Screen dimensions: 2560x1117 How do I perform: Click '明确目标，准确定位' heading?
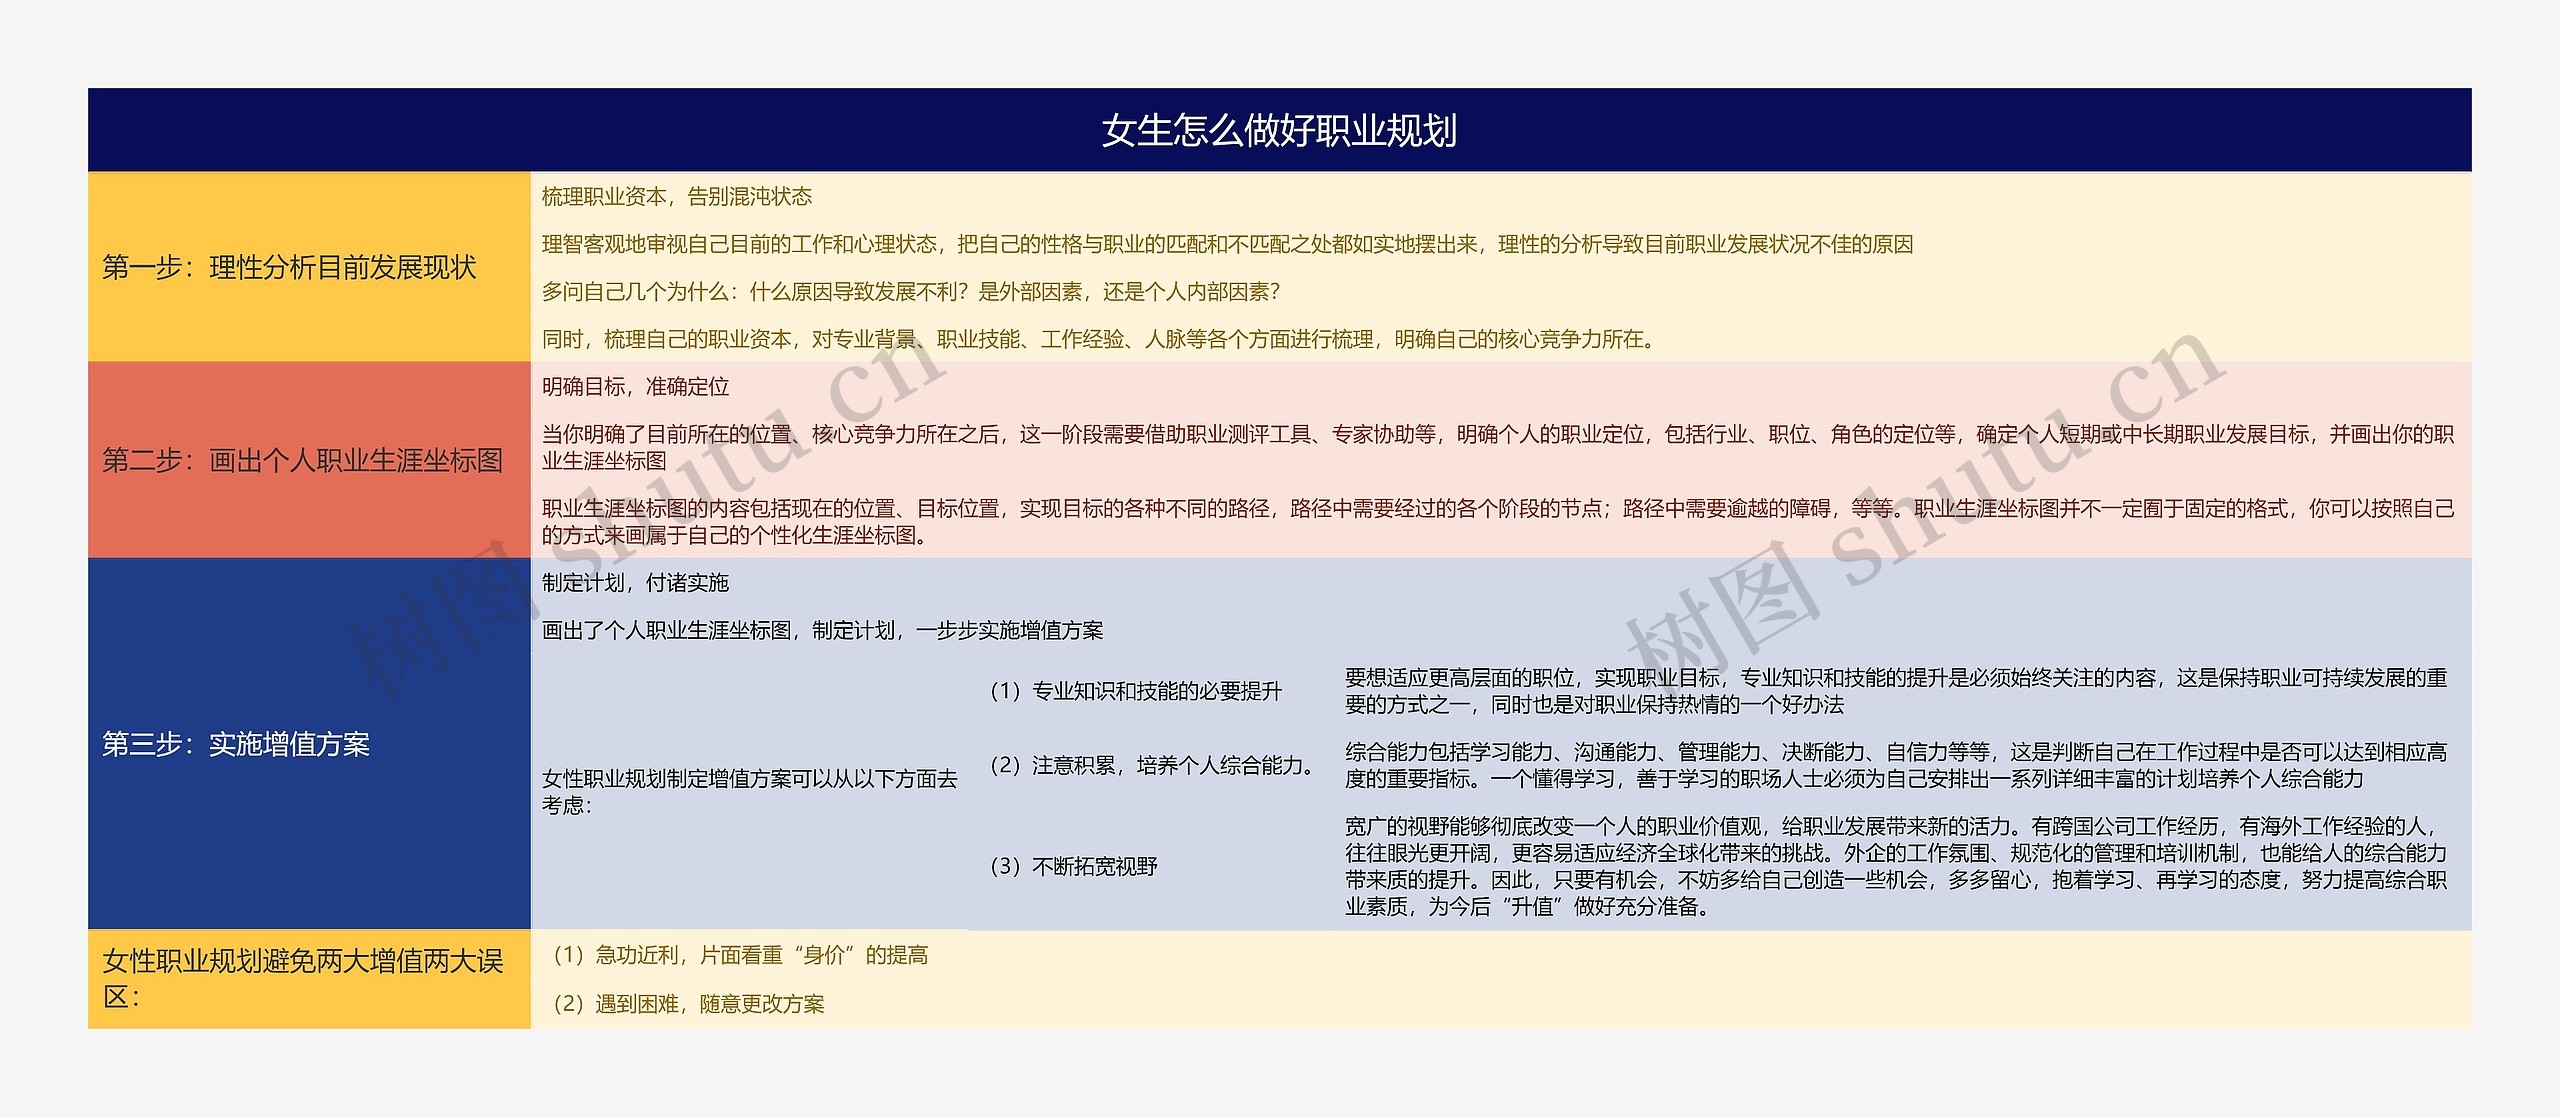tap(636, 387)
